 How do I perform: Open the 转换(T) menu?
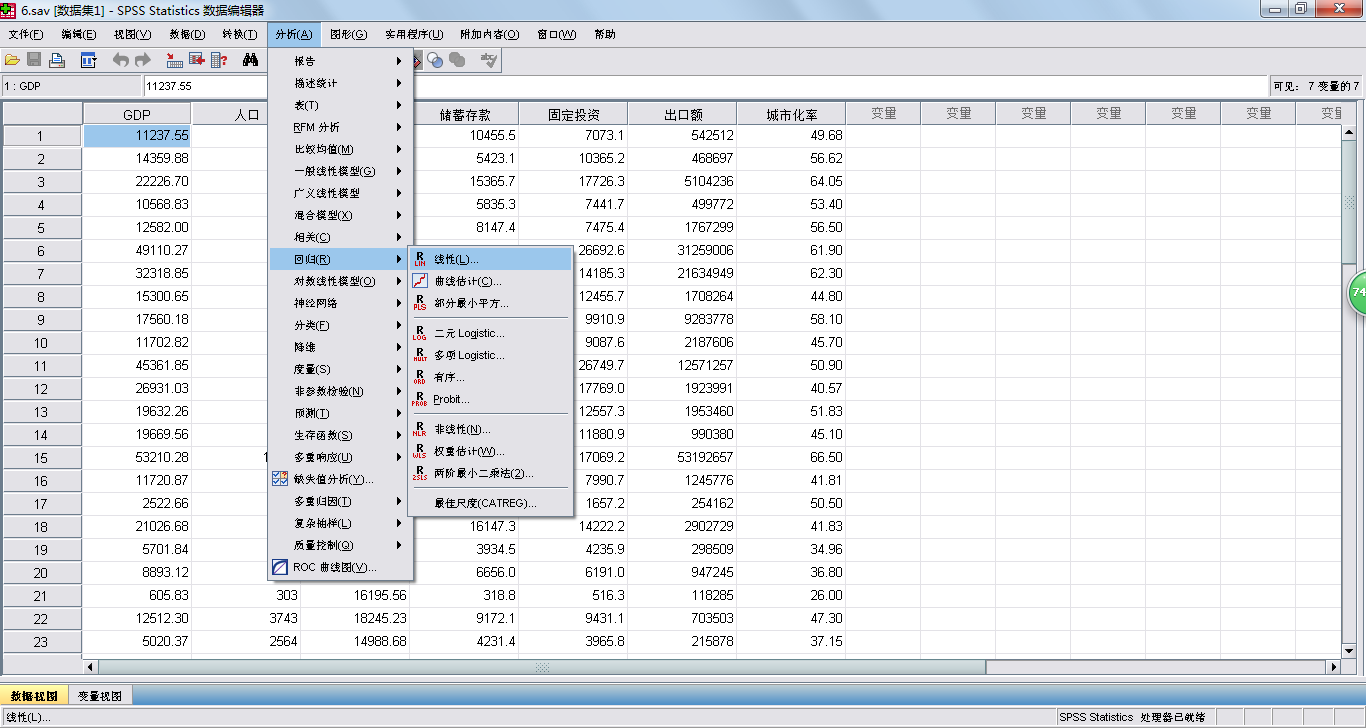click(240, 34)
